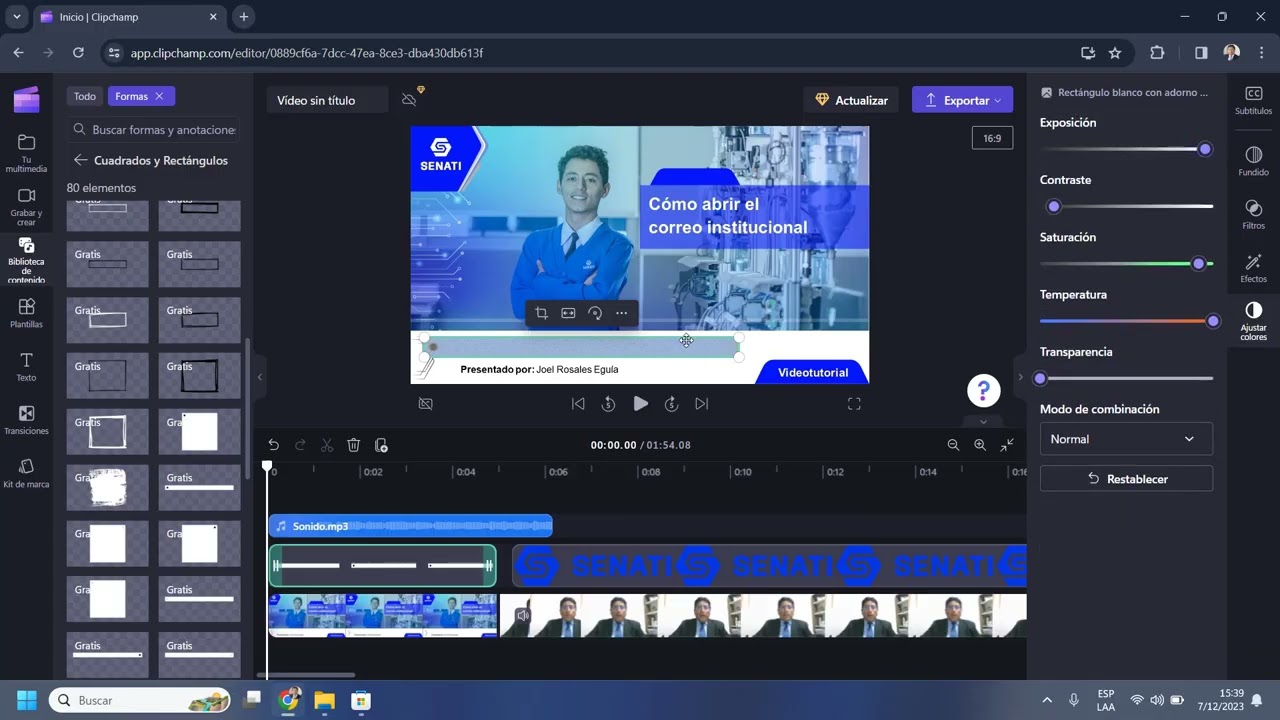Adjust the Exposición slider

coord(1126,149)
